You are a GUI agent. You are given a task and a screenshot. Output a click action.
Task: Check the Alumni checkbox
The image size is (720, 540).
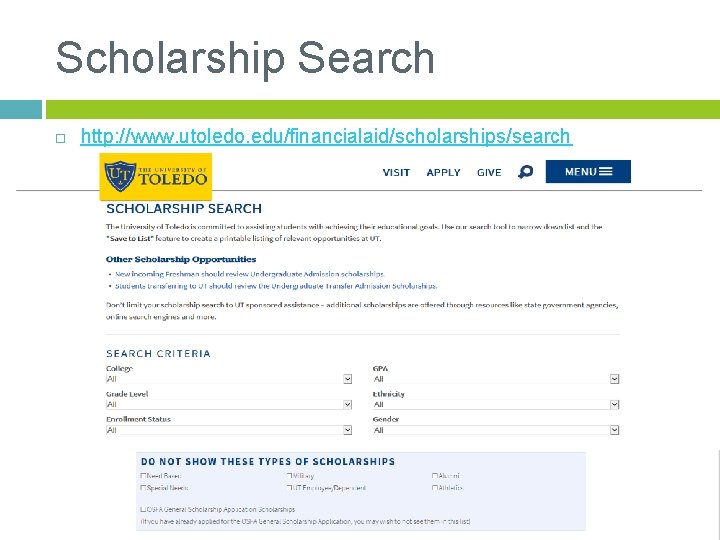pos(436,476)
